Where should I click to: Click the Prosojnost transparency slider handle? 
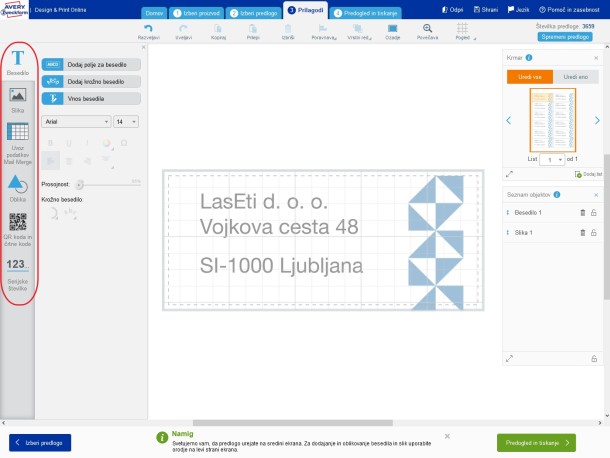[79, 184]
